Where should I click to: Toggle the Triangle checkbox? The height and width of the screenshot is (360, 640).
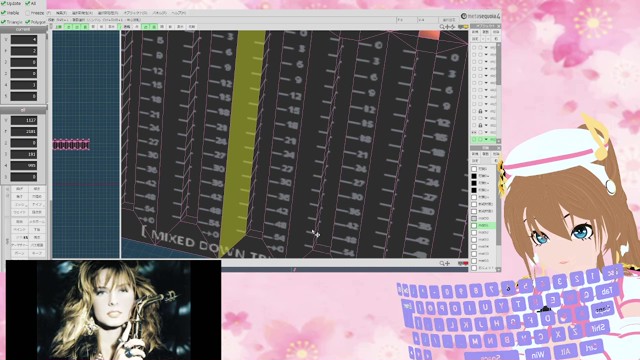point(3,22)
